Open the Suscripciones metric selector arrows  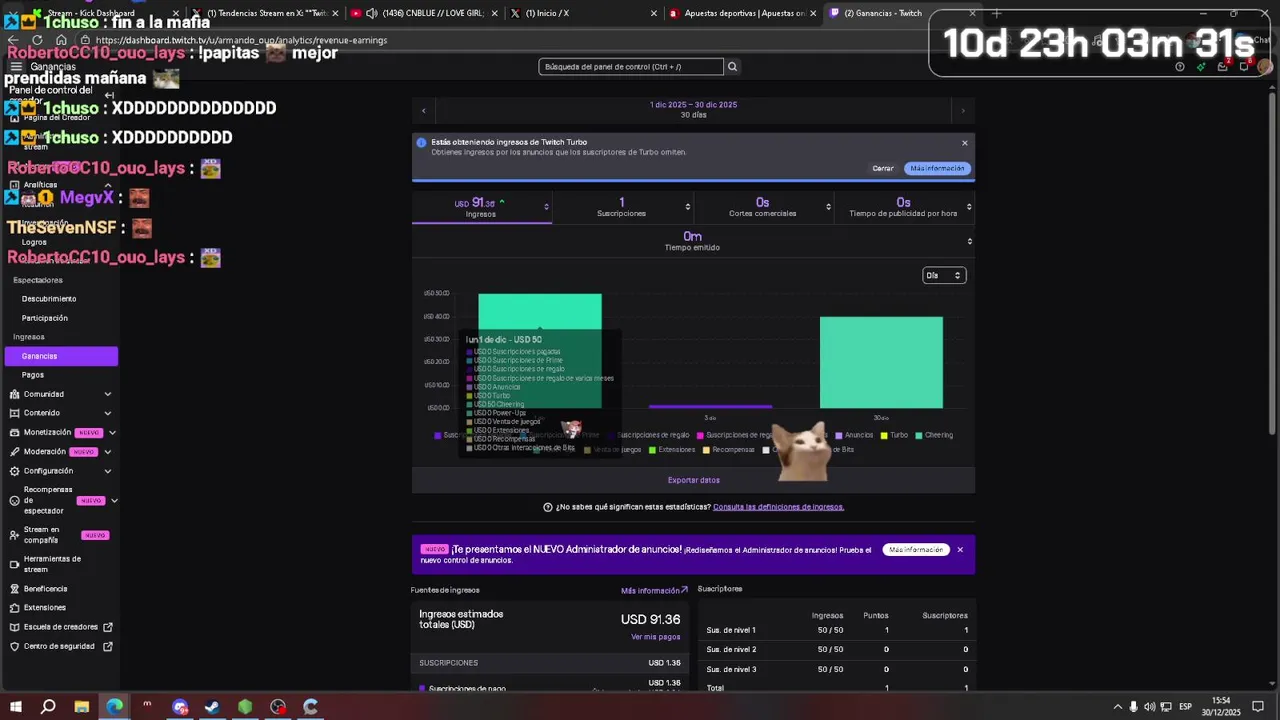pos(687,207)
